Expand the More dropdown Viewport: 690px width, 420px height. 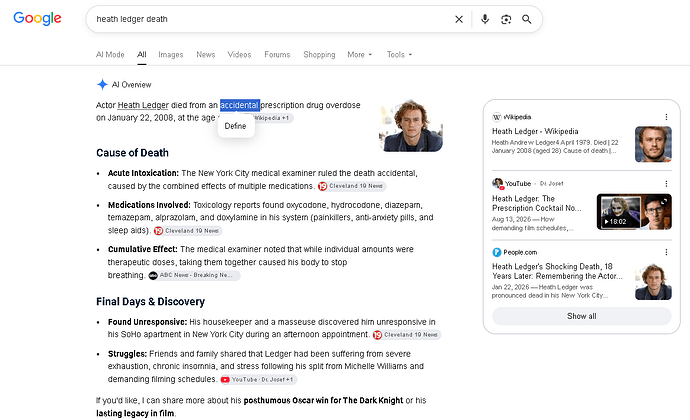pos(360,55)
